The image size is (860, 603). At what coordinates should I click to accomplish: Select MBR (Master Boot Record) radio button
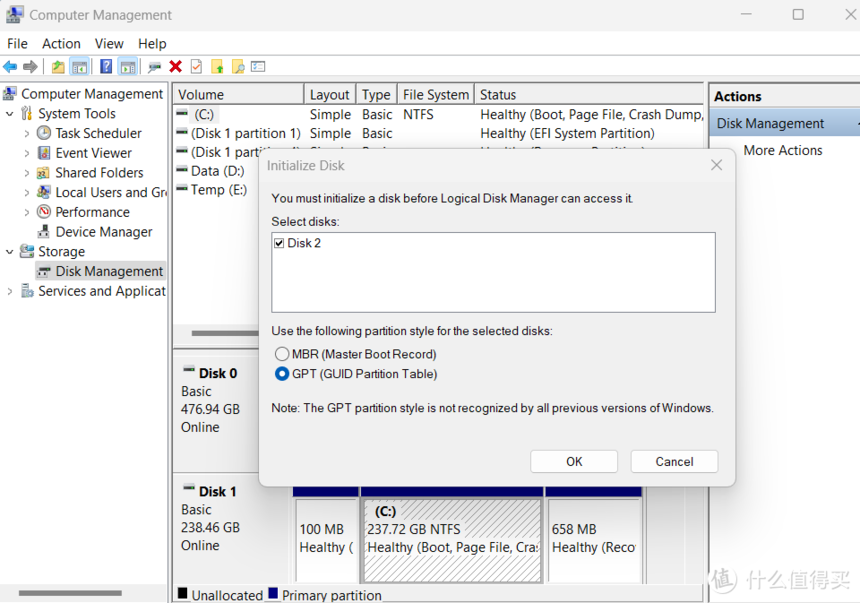pos(282,354)
